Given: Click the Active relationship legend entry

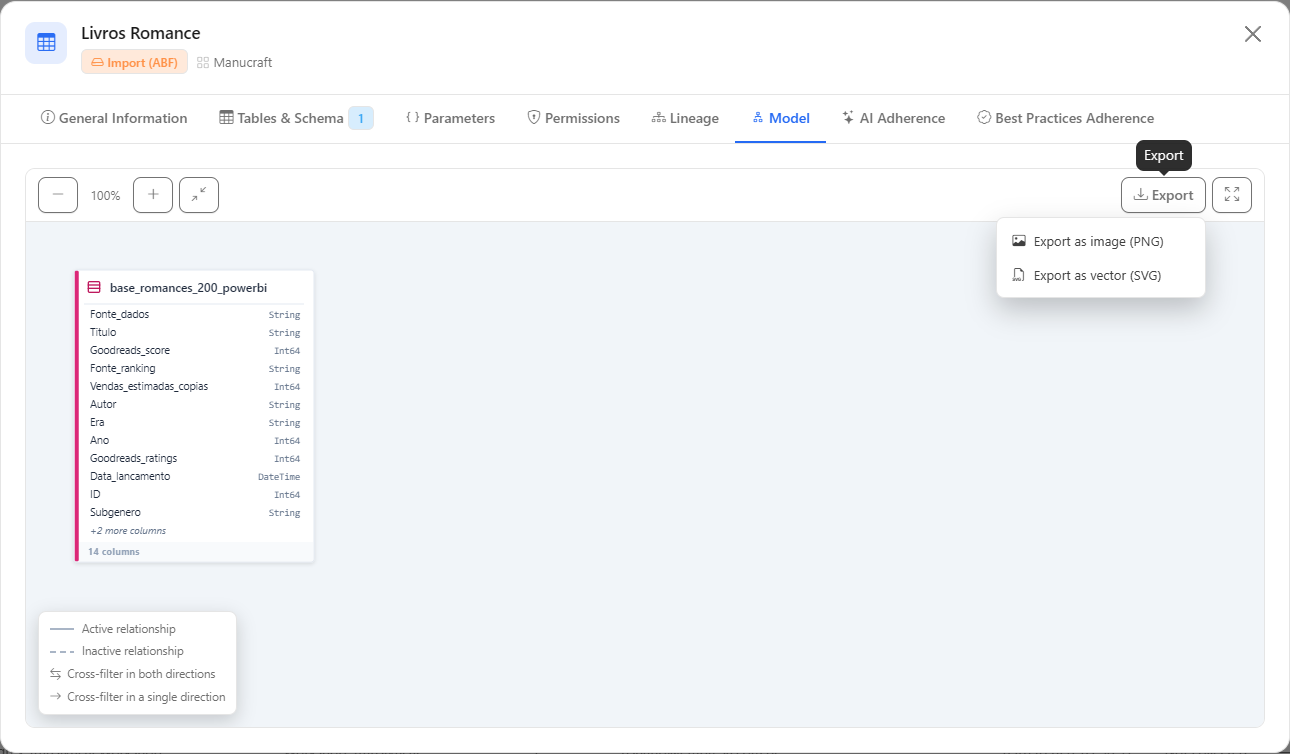Looking at the screenshot, I should [113, 629].
